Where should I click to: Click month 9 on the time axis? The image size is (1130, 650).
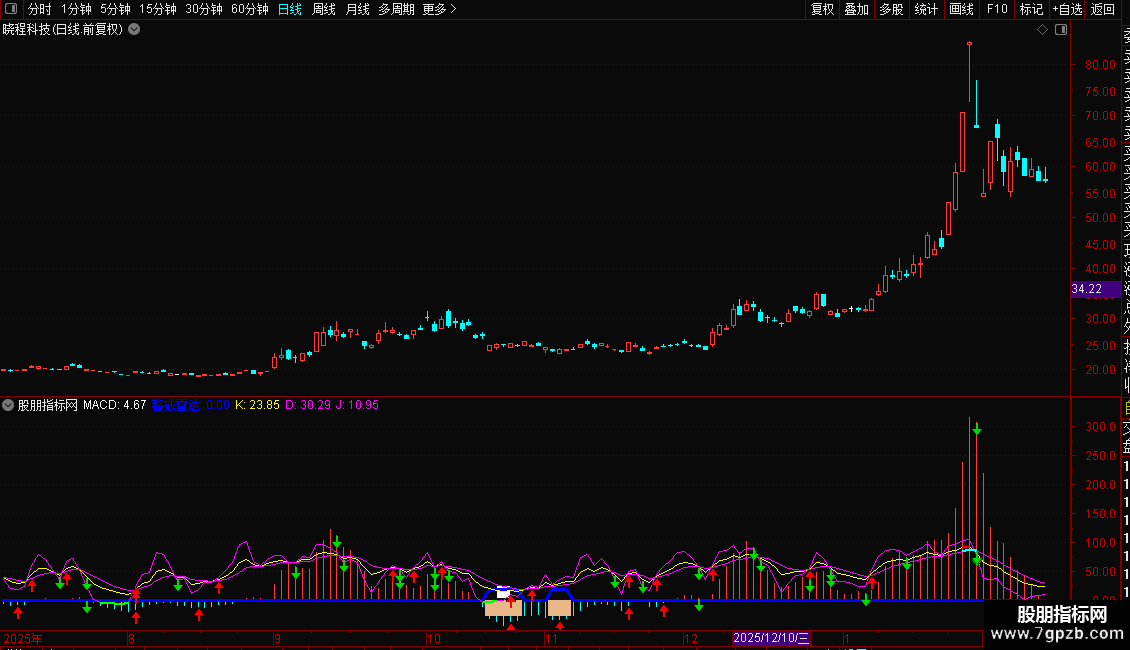[x=277, y=638]
